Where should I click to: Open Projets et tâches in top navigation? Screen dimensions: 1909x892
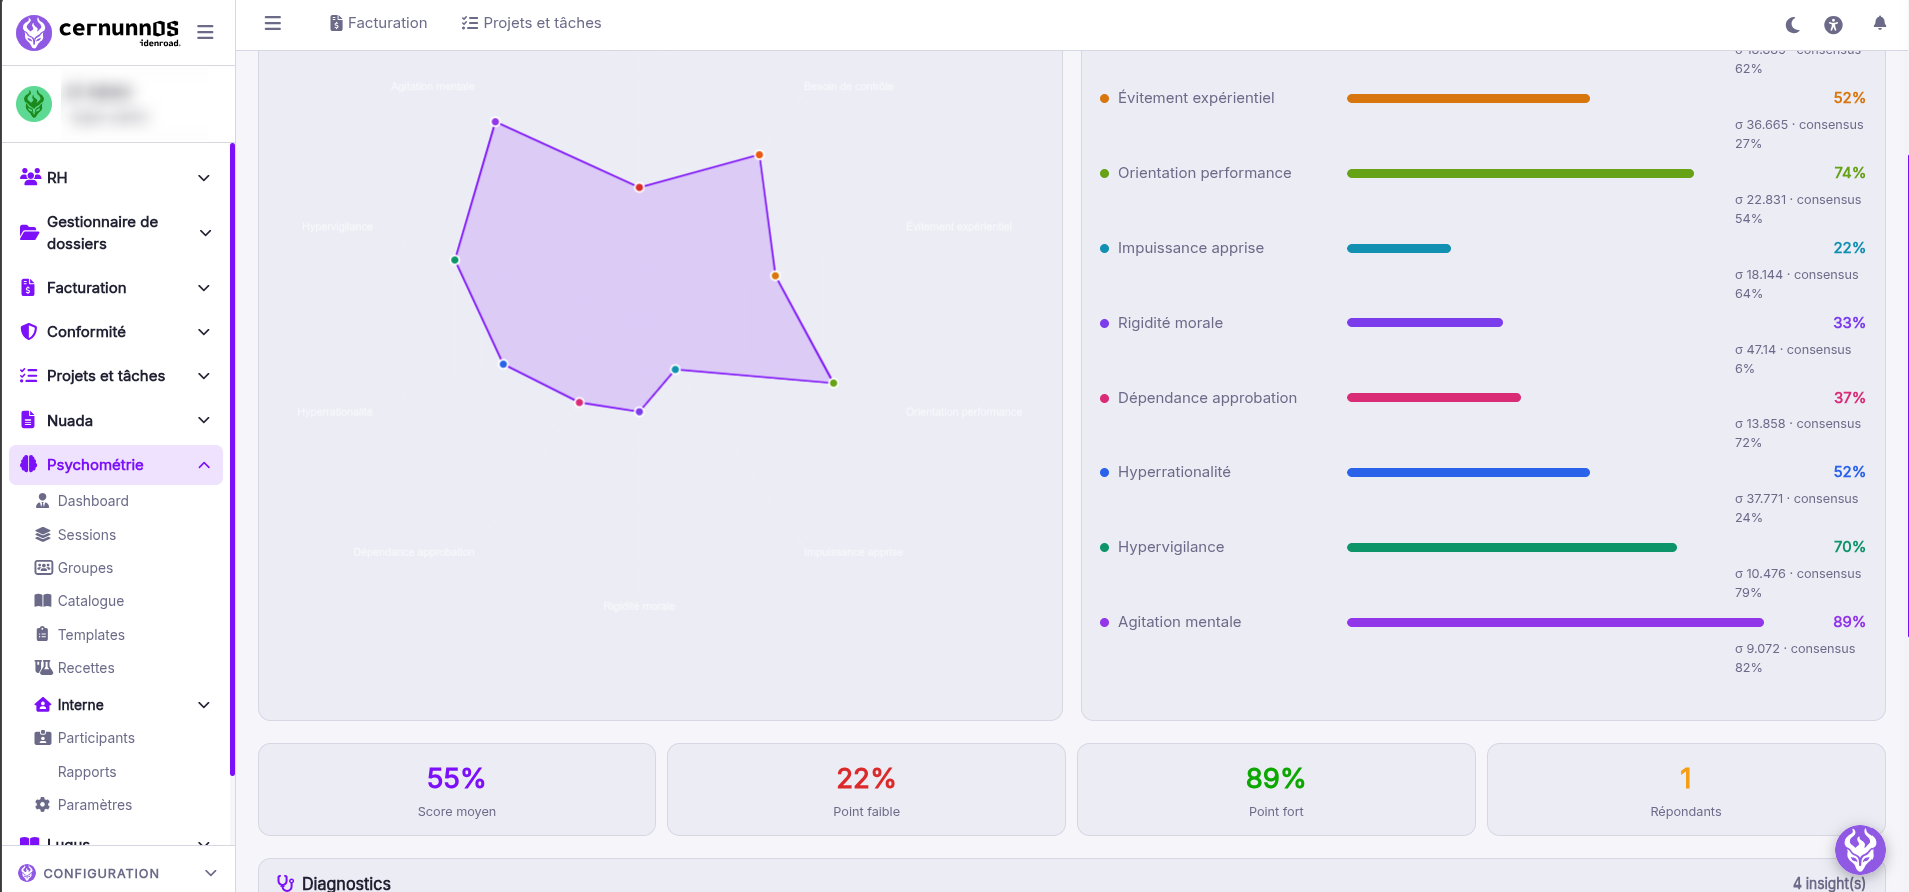[531, 23]
